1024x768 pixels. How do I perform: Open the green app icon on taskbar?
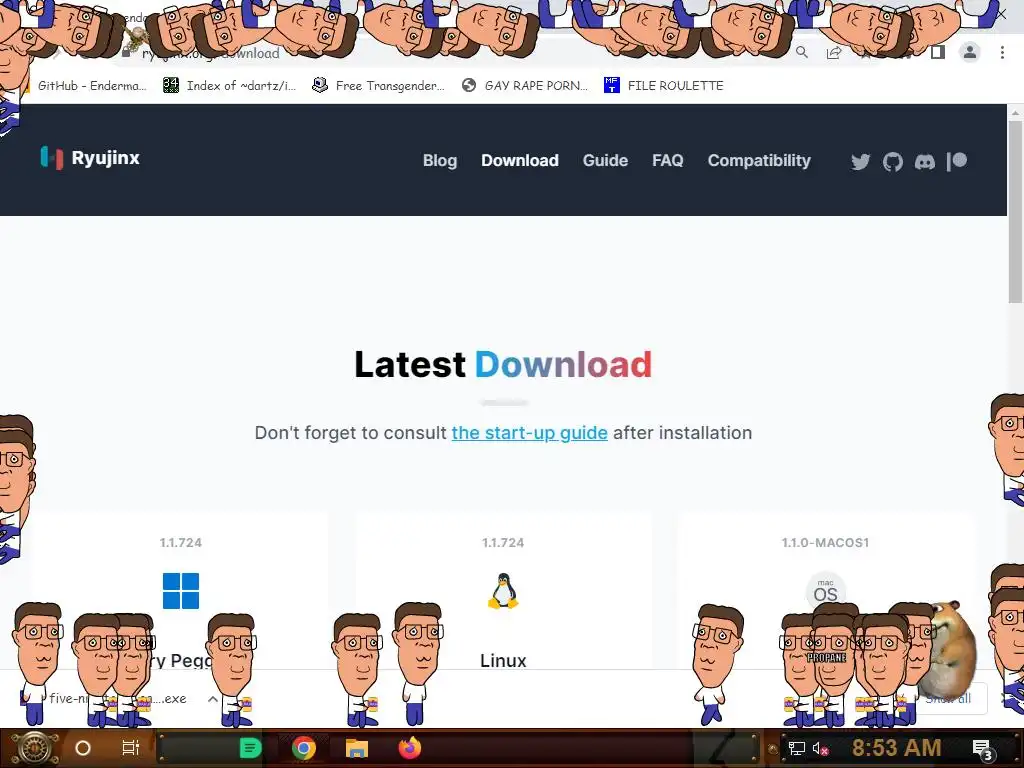click(x=250, y=748)
